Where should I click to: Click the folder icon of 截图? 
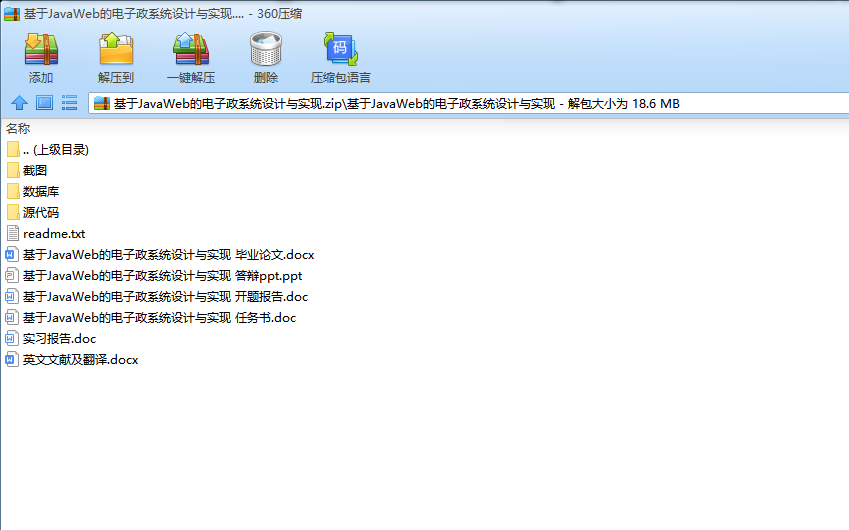[x=13, y=171]
